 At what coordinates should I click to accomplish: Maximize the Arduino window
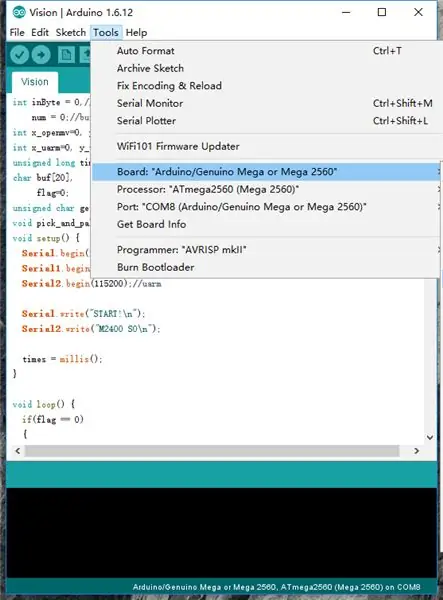tap(382, 12)
